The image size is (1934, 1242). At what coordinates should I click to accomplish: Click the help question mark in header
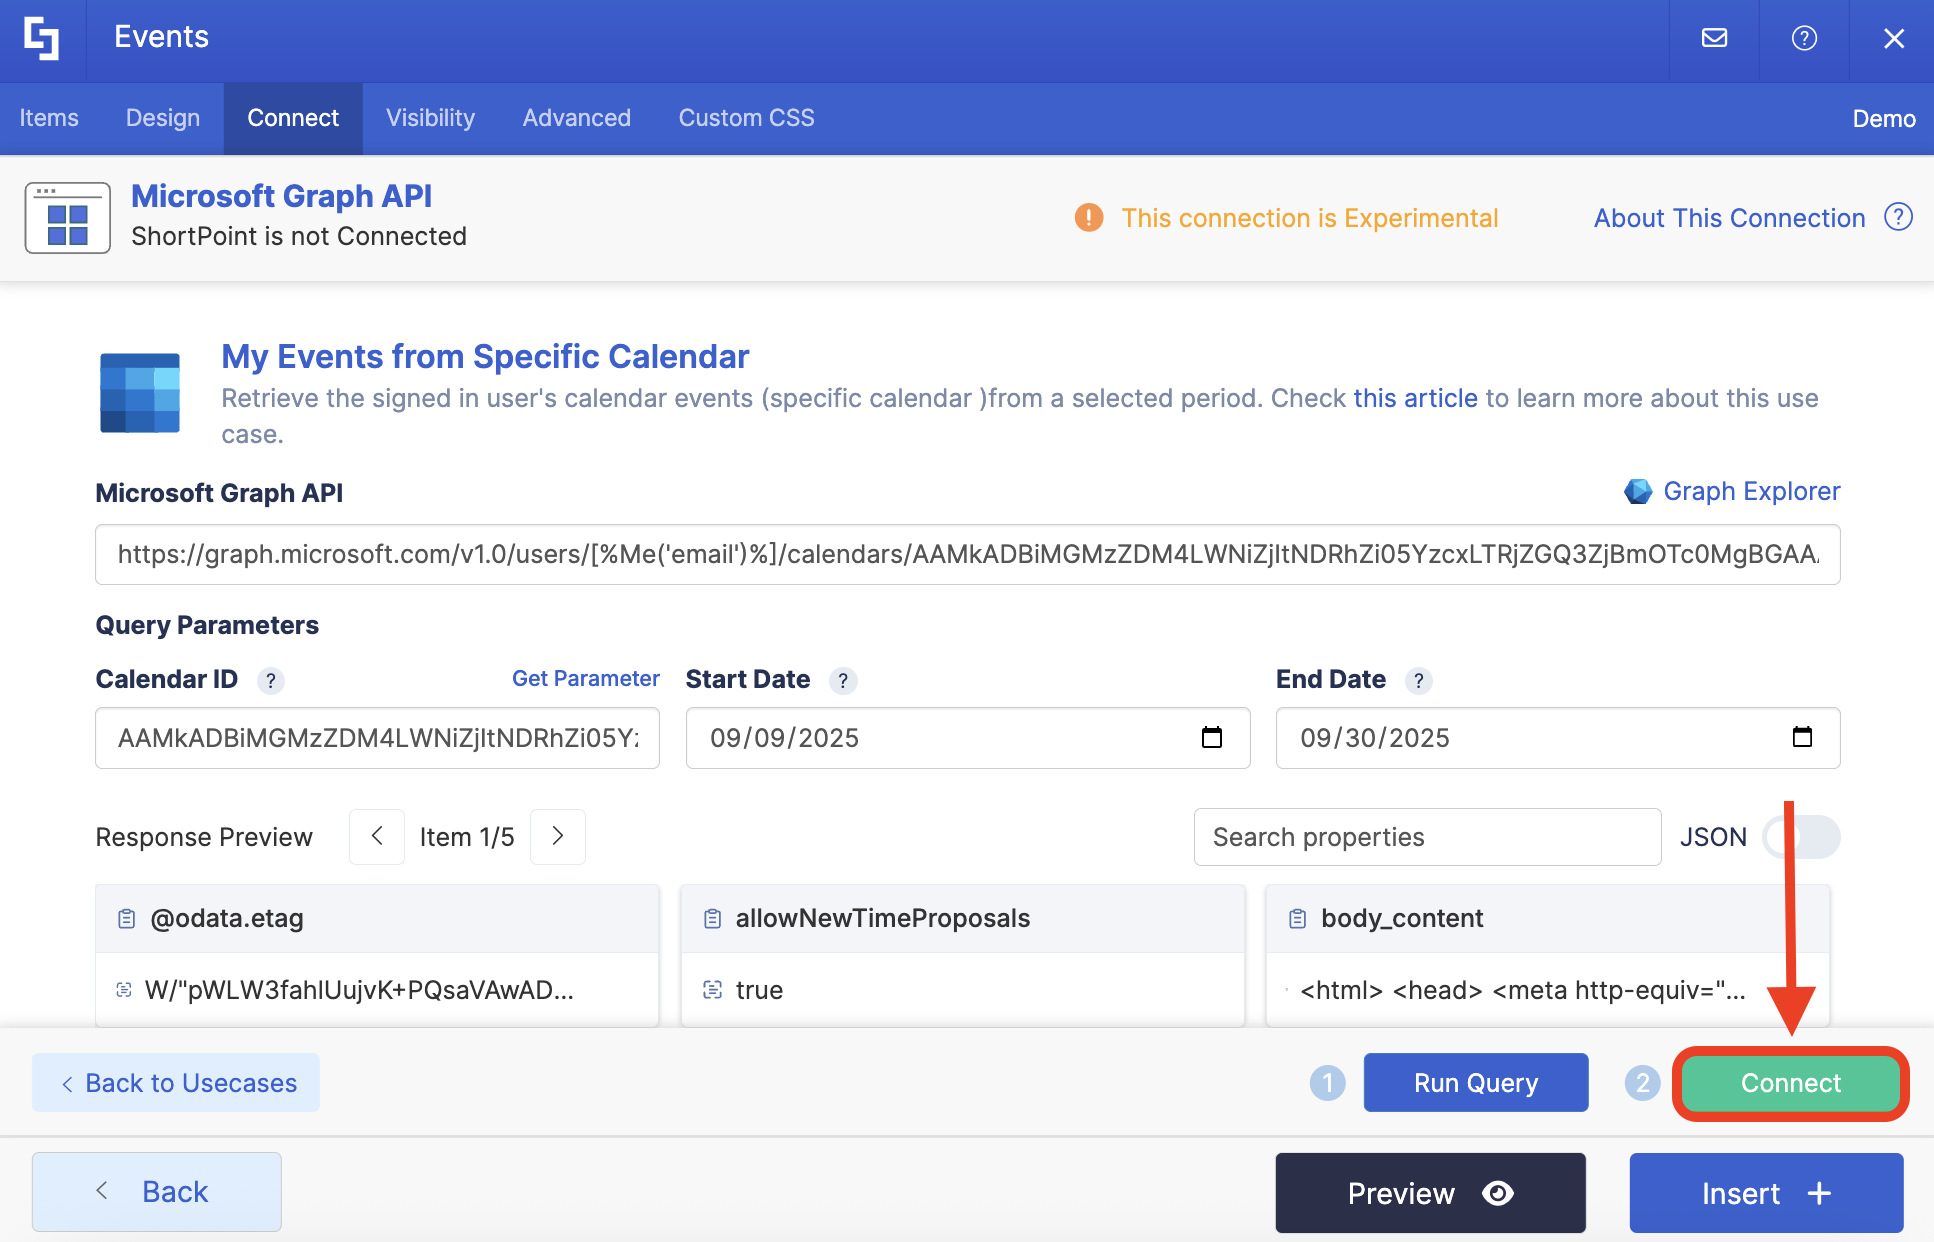click(x=1803, y=38)
